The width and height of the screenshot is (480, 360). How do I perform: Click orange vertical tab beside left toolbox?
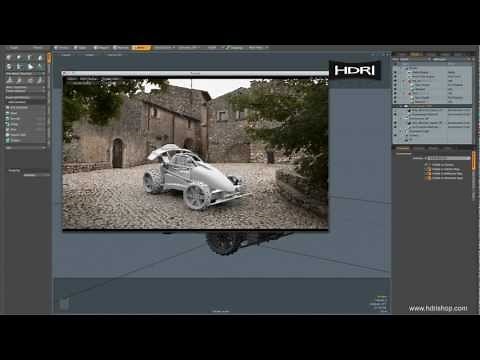coord(49,58)
